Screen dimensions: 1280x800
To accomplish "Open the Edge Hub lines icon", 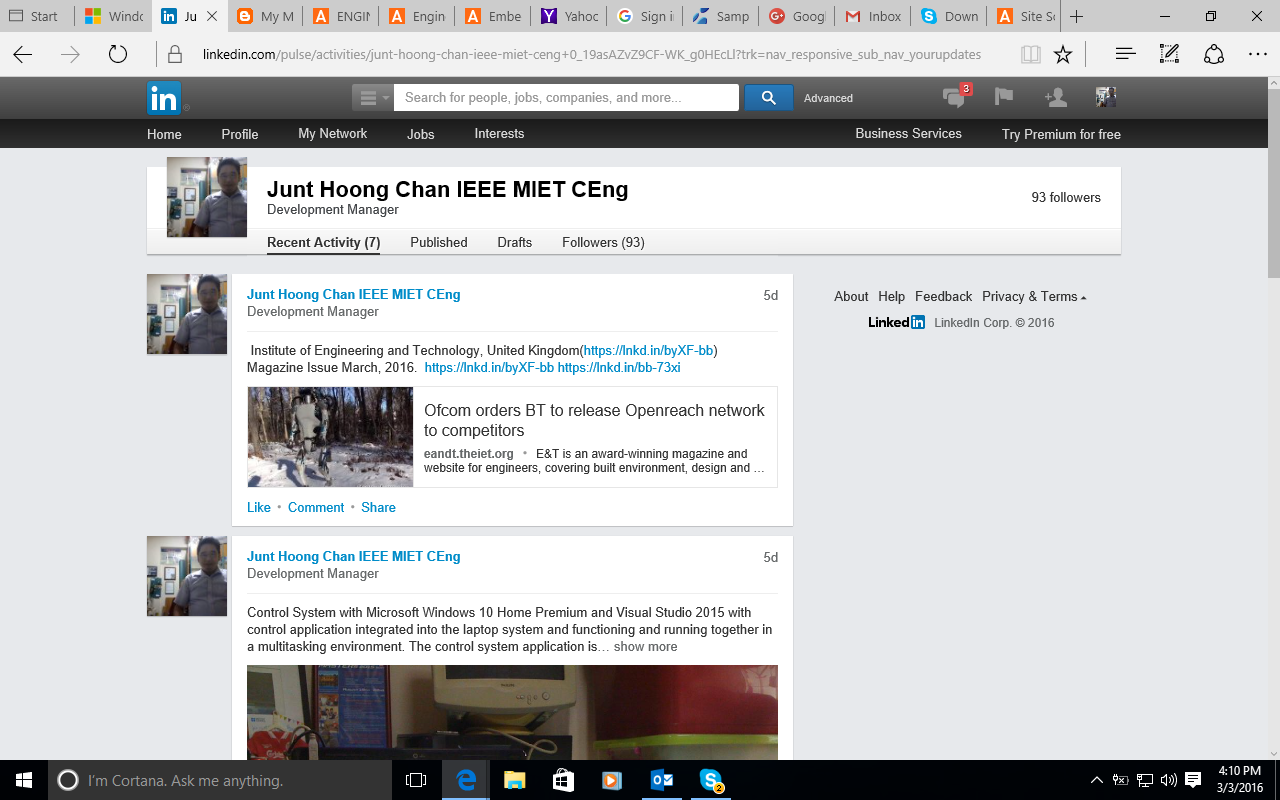I will click(1125, 55).
